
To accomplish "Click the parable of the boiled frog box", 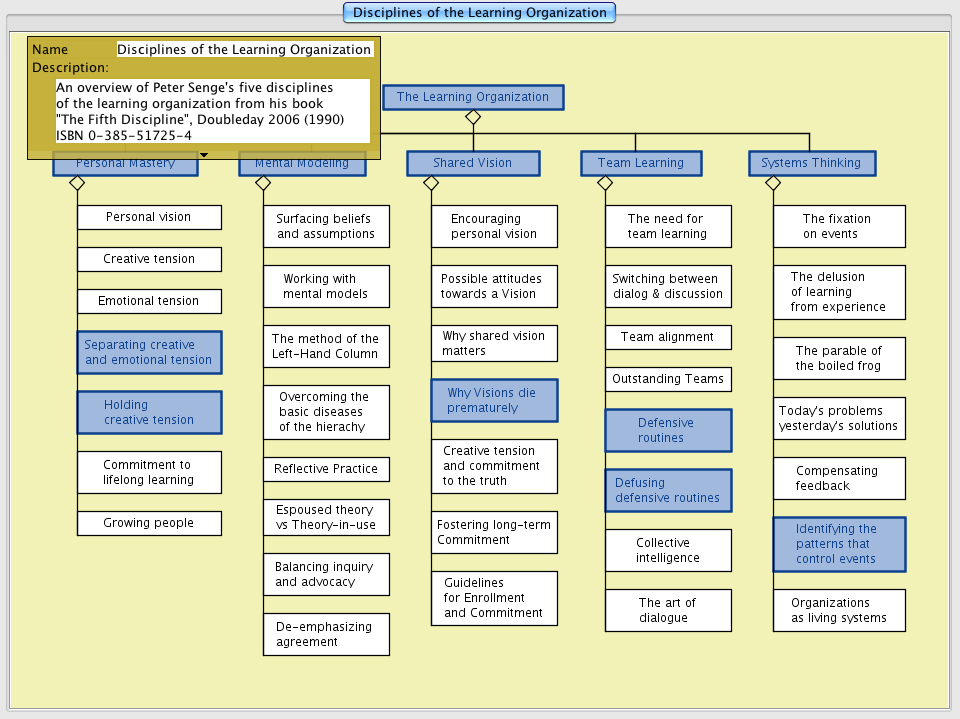I will [x=839, y=358].
